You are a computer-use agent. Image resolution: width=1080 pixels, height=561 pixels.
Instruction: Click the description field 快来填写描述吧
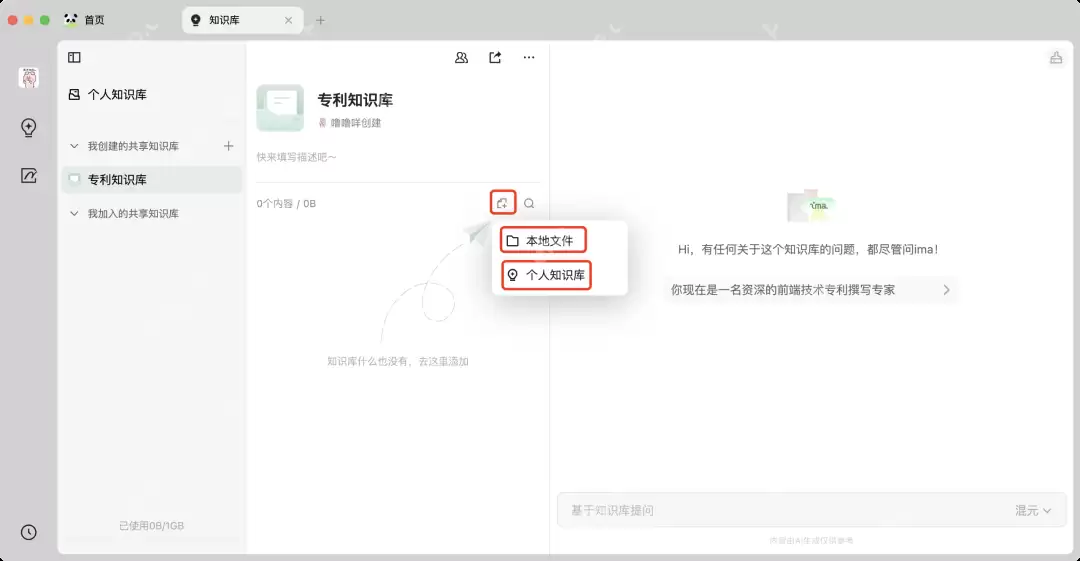(x=297, y=157)
